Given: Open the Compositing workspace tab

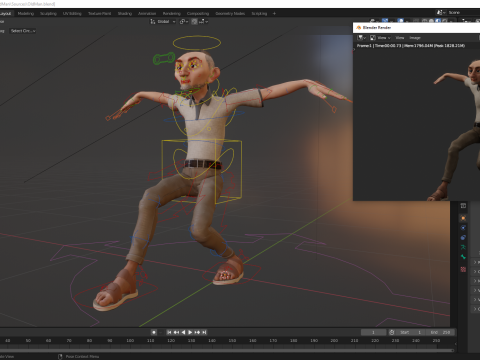Looking at the screenshot, I should pyautogui.click(x=198, y=14).
